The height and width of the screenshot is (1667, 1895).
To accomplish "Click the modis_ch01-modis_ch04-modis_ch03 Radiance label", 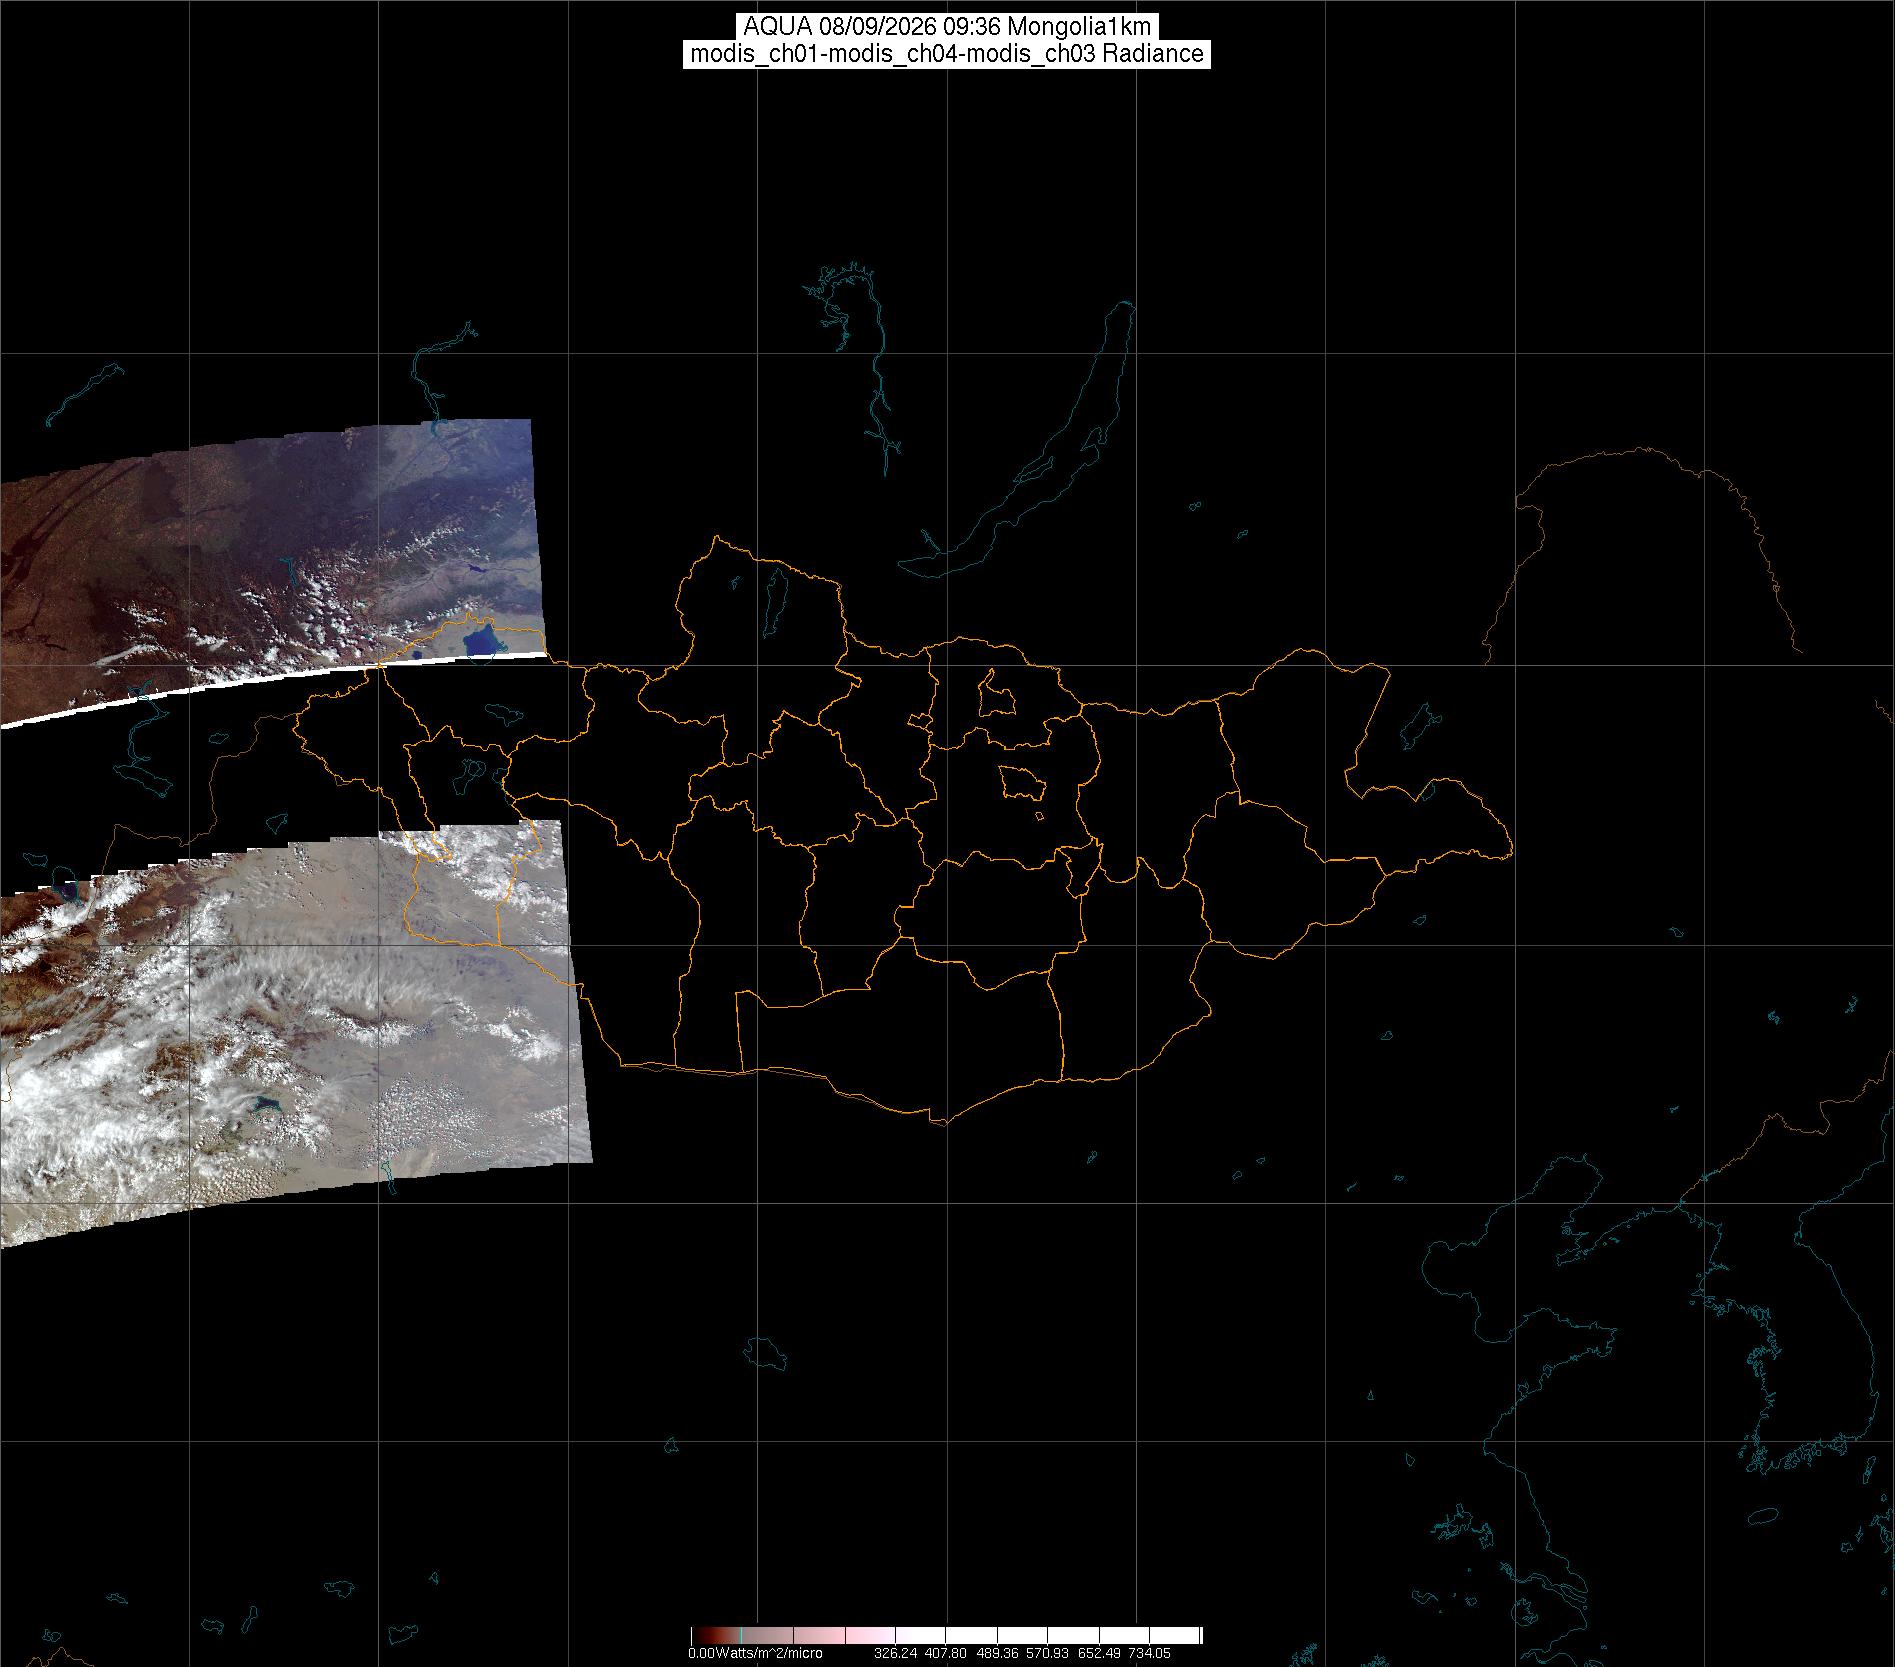I will coord(947,54).
